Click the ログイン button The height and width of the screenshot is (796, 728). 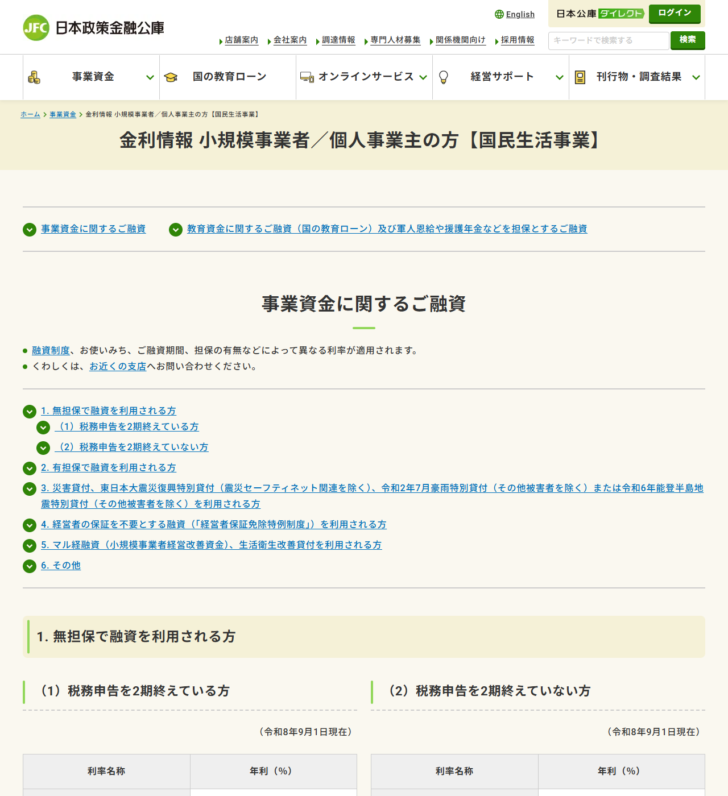675,13
